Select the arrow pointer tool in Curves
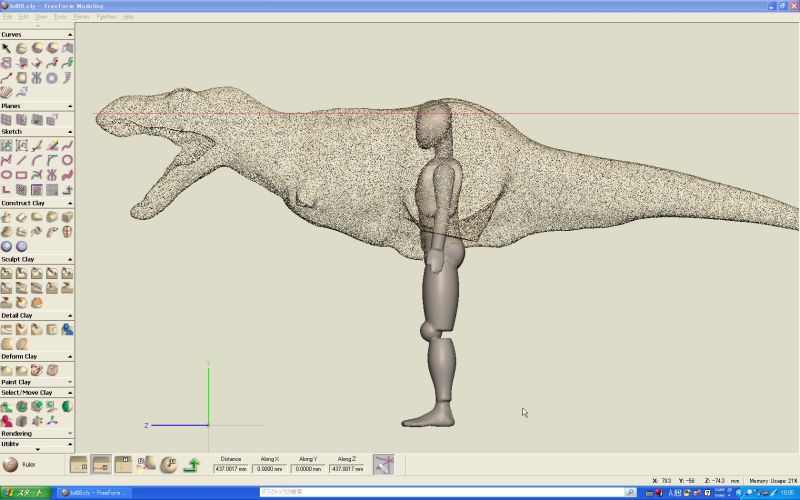Image resolution: width=800 pixels, height=500 pixels. 6,48
